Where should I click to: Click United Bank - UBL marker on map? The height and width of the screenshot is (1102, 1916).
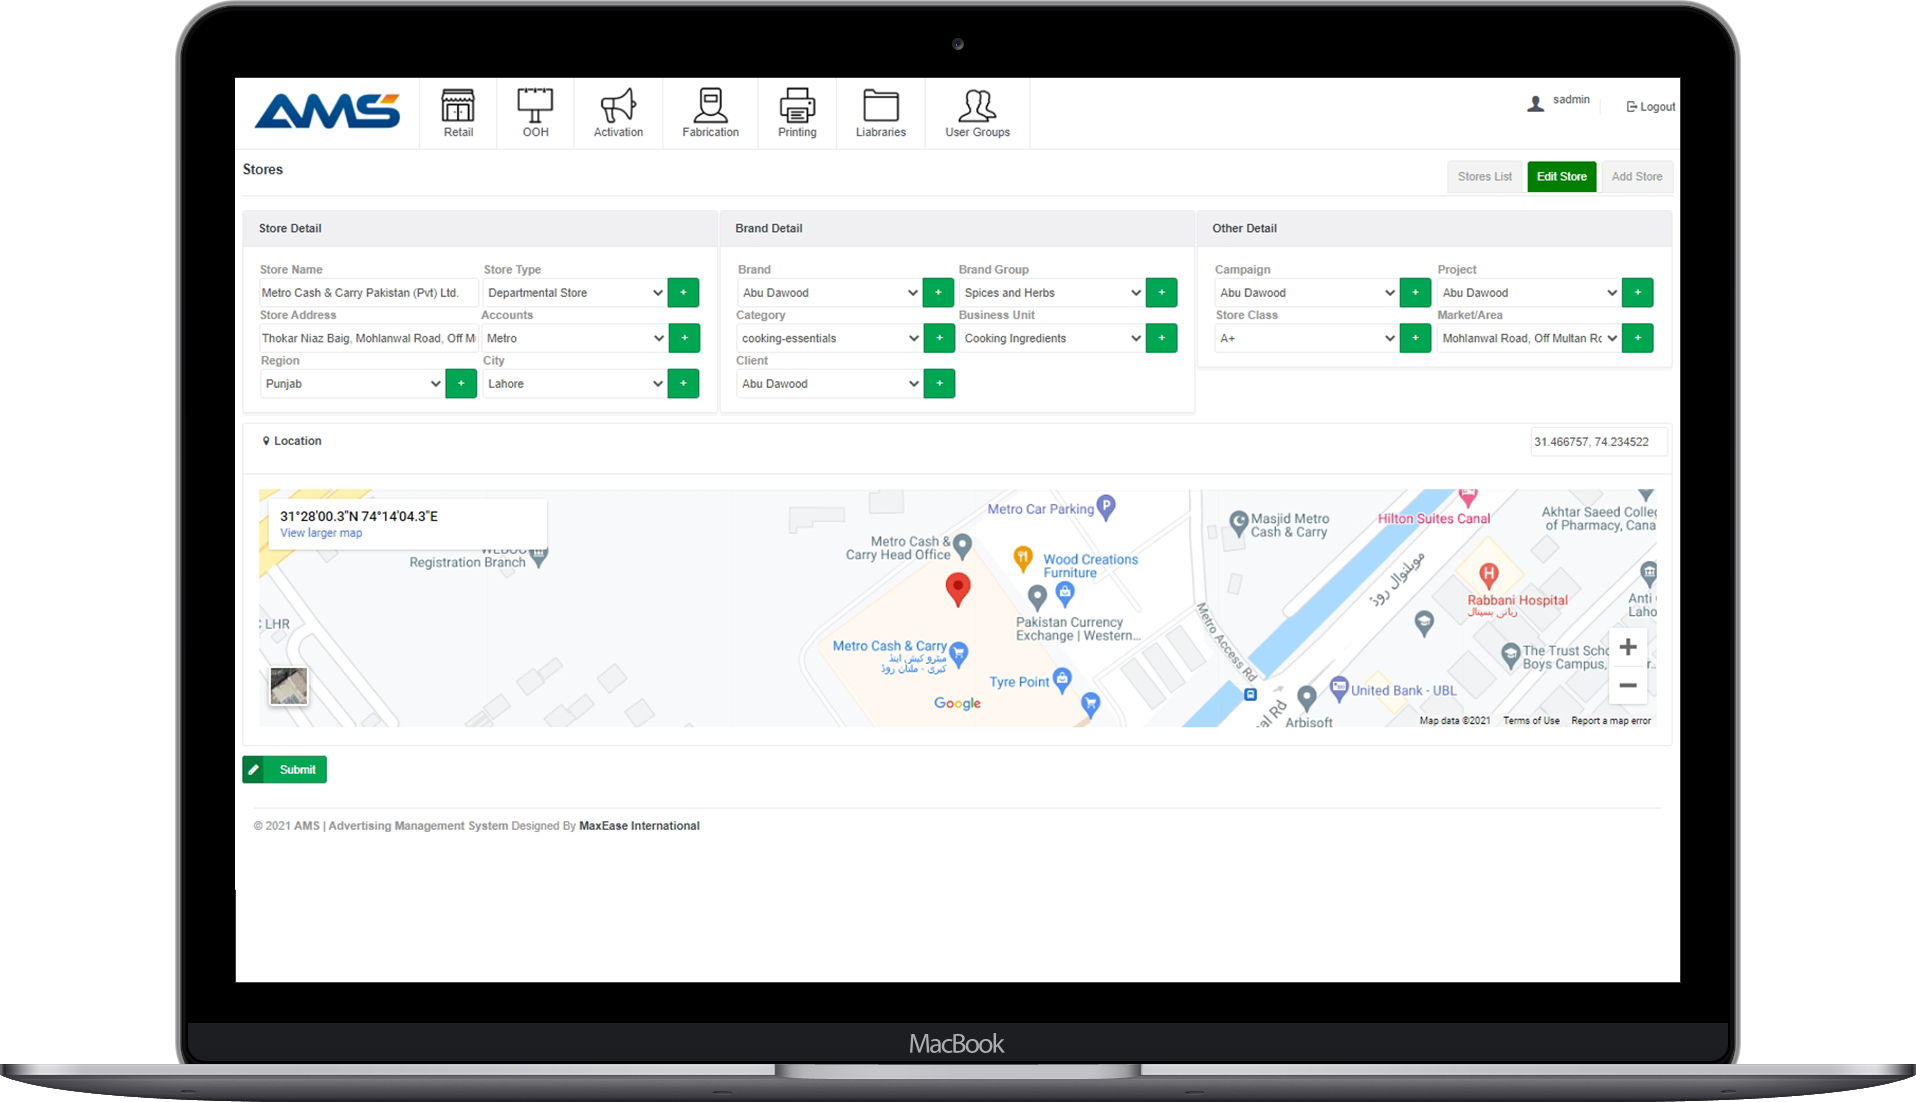pos(1339,688)
